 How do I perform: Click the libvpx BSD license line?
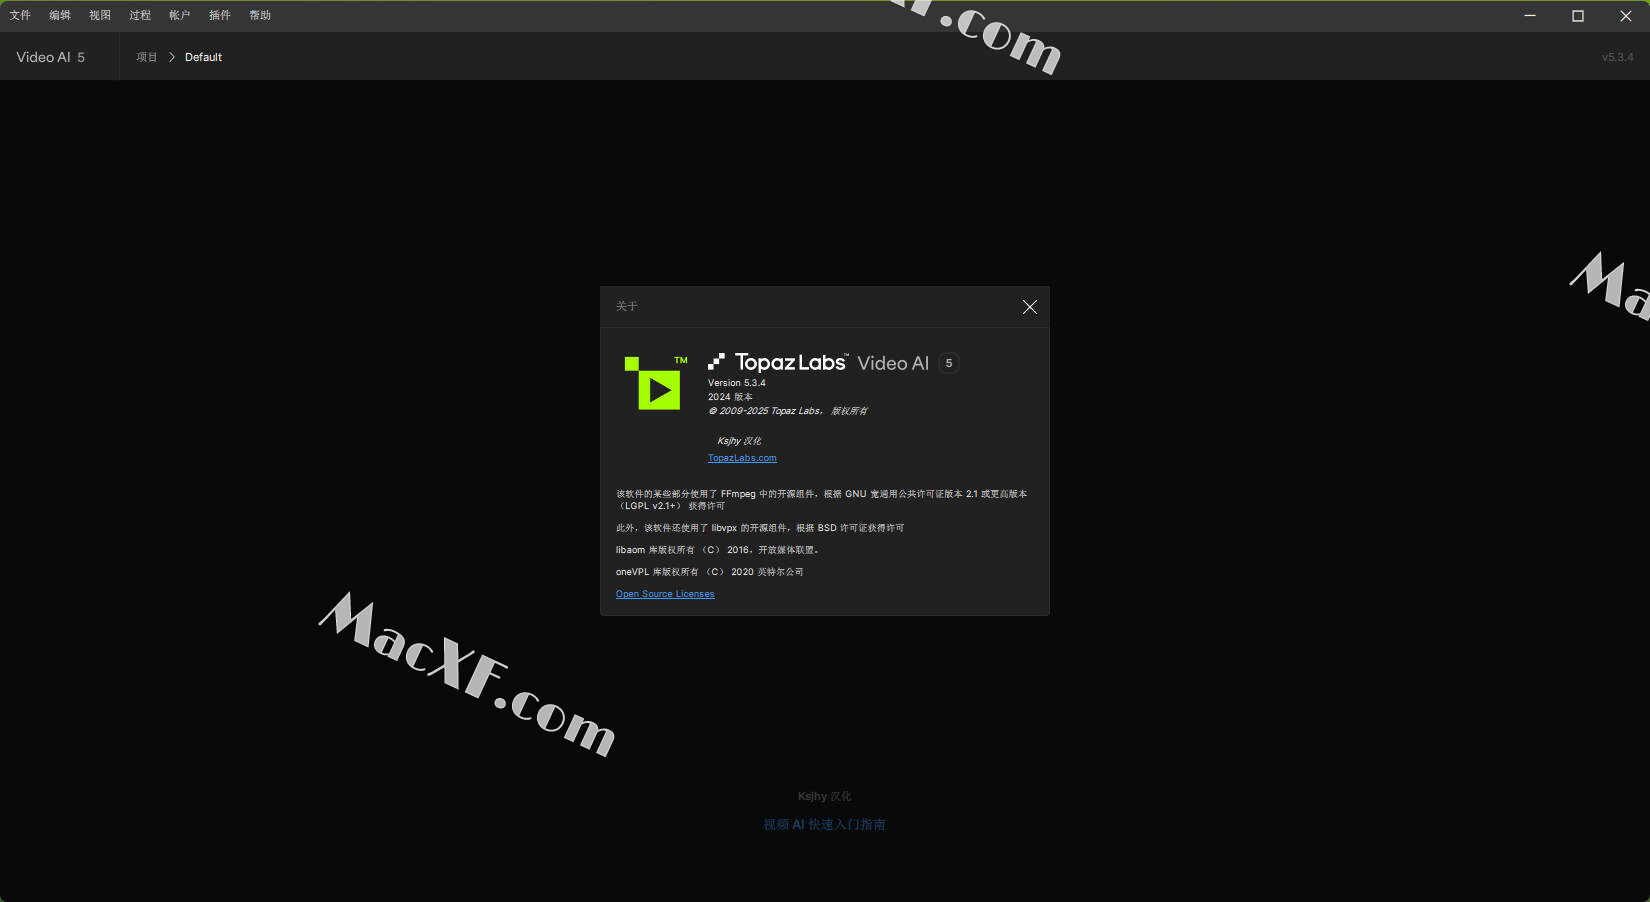pyautogui.click(x=760, y=528)
